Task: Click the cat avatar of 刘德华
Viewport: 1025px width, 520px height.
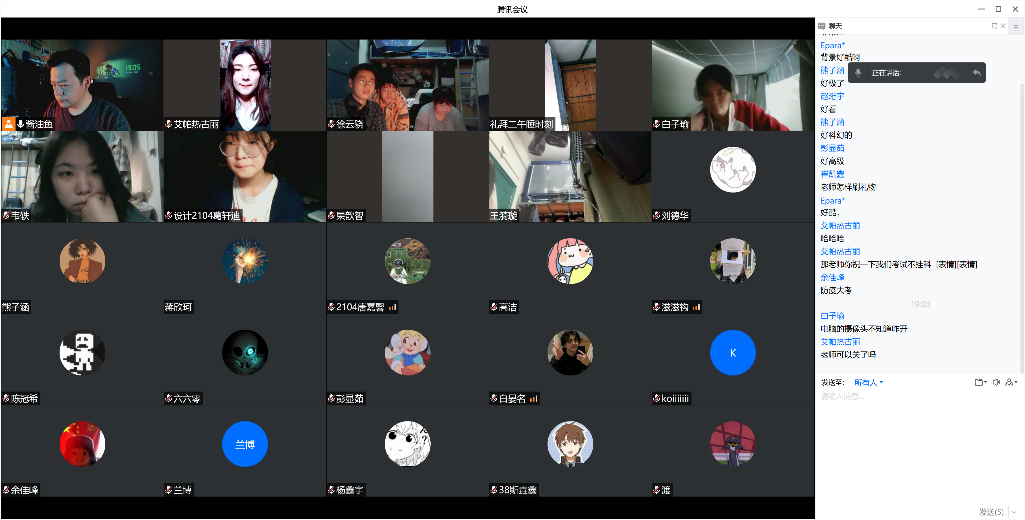Action: (733, 169)
